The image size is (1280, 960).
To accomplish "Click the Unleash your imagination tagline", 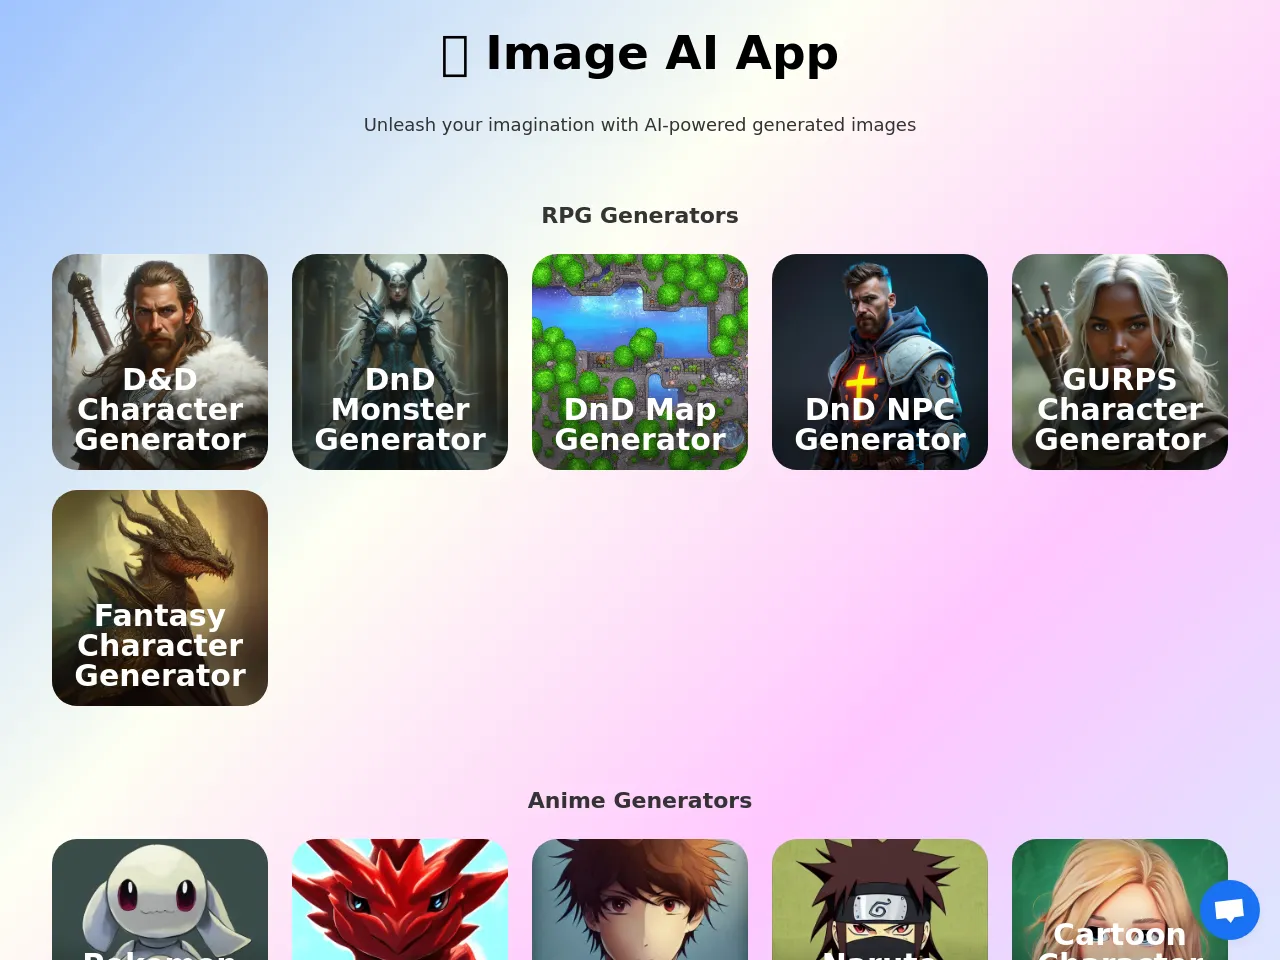I will tap(640, 125).
